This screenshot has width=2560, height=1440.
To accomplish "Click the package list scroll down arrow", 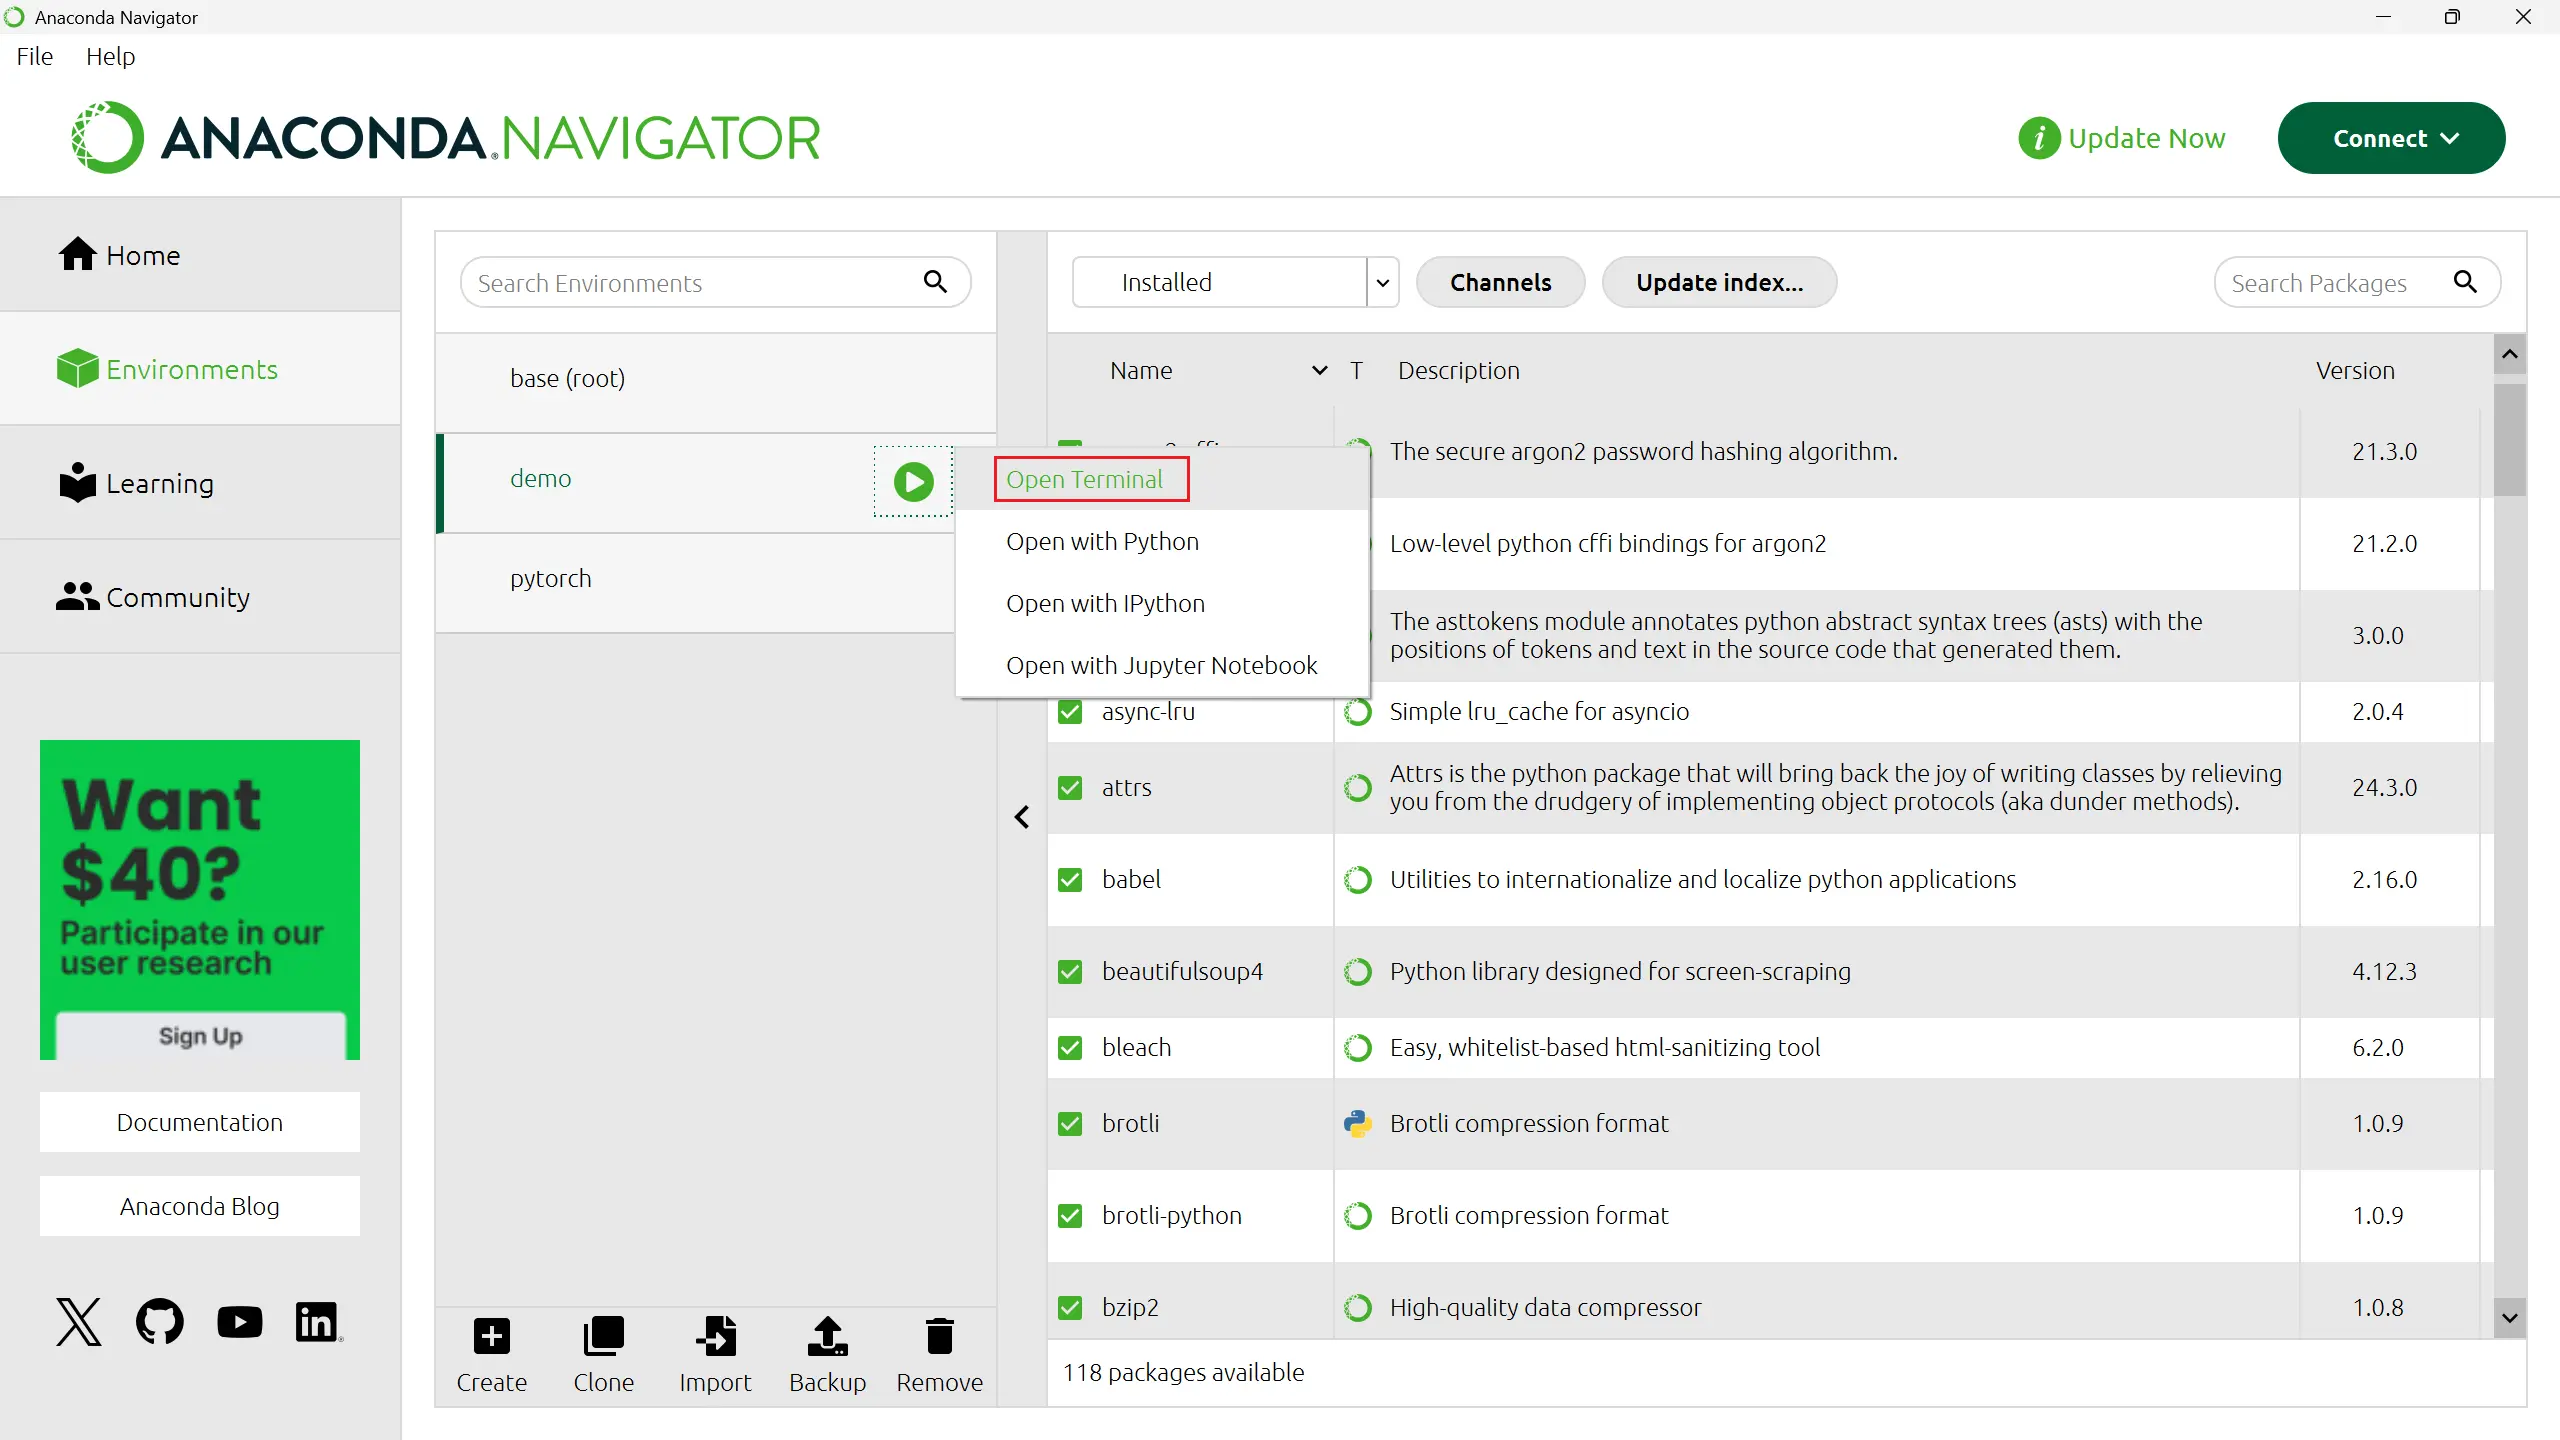I will 2509,1318.
